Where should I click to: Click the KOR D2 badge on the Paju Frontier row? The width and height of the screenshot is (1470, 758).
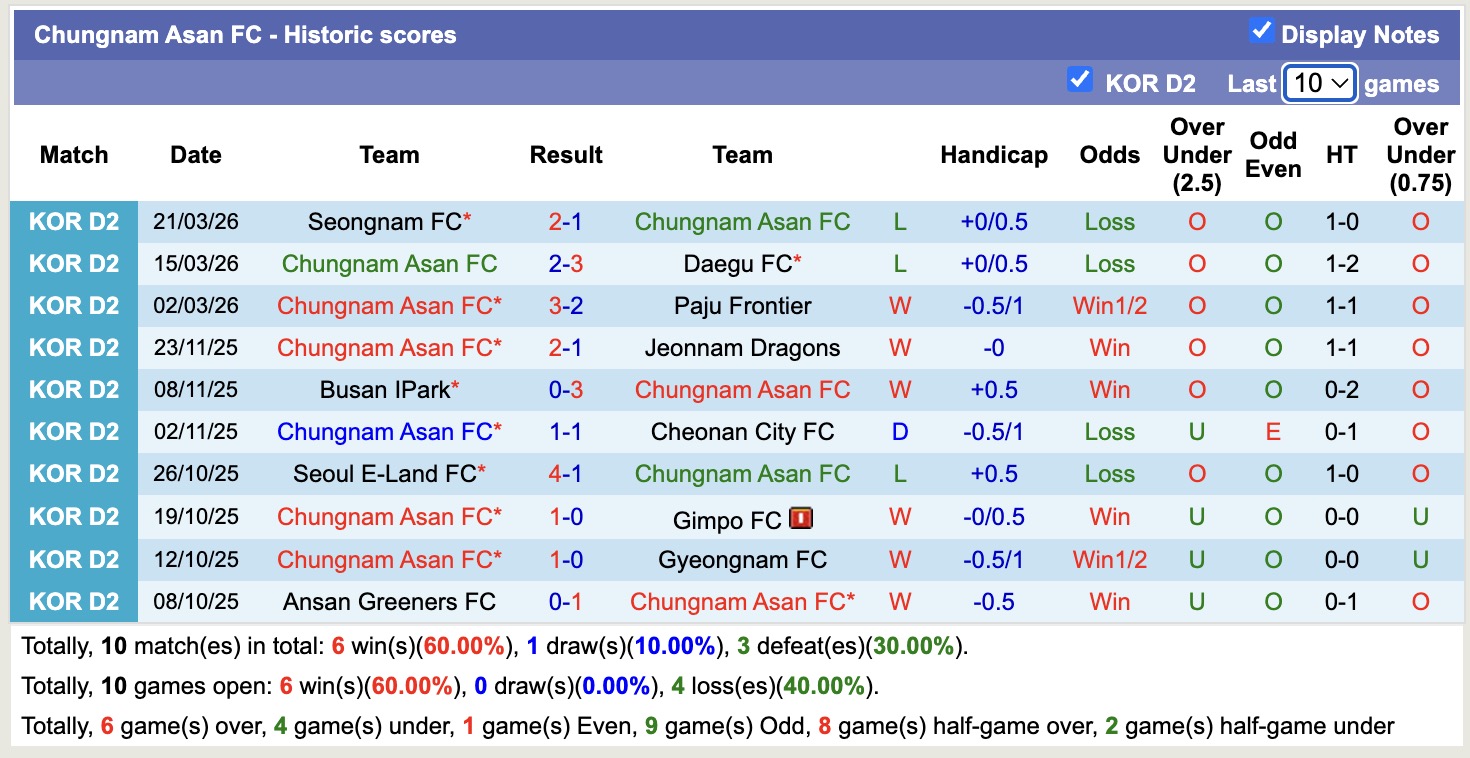tap(74, 305)
